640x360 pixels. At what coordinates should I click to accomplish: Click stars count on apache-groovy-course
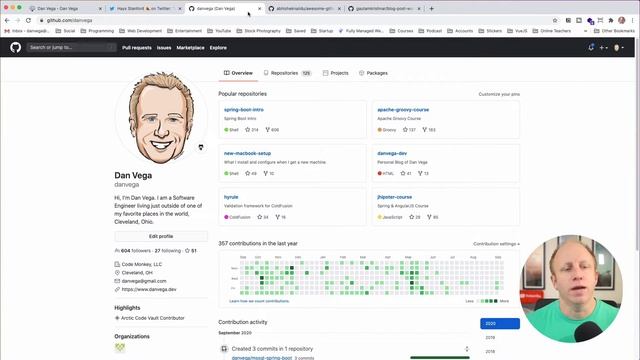tap(409, 130)
